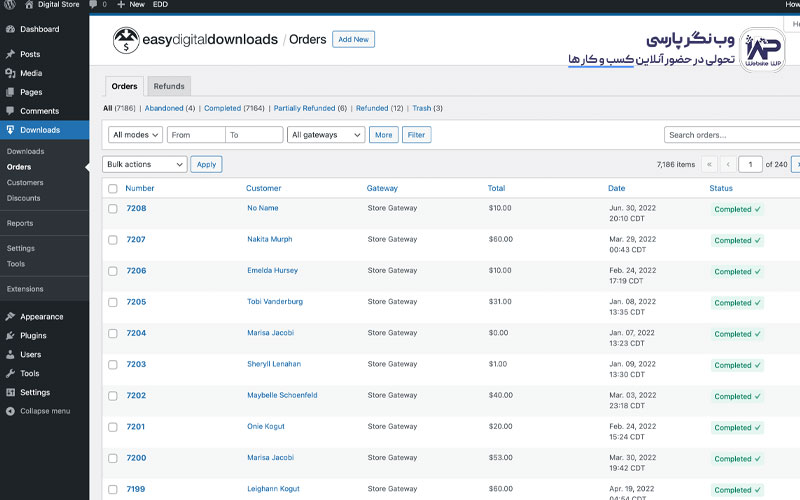Check the box for order 7204
The height and width of the screenshot is (500, 800).
tap(113, 333)
